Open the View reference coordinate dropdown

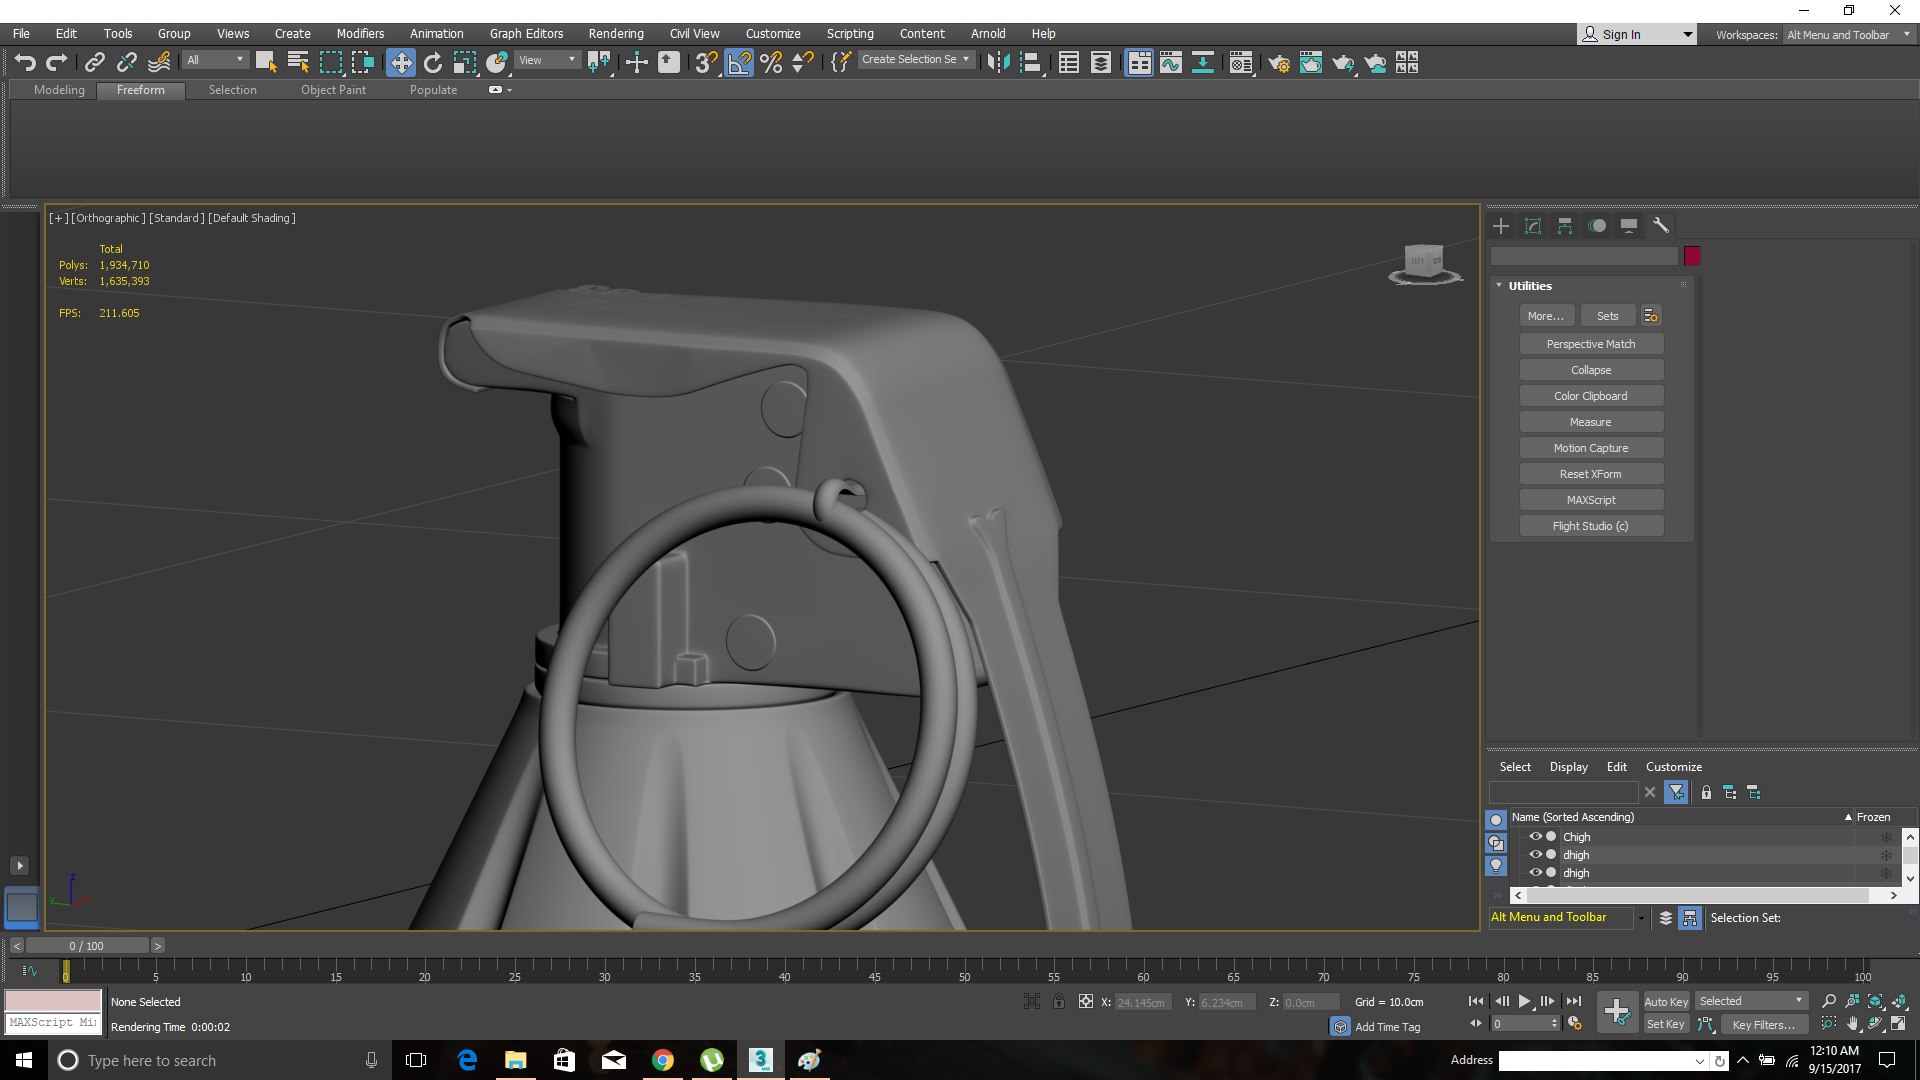(547, 60)
